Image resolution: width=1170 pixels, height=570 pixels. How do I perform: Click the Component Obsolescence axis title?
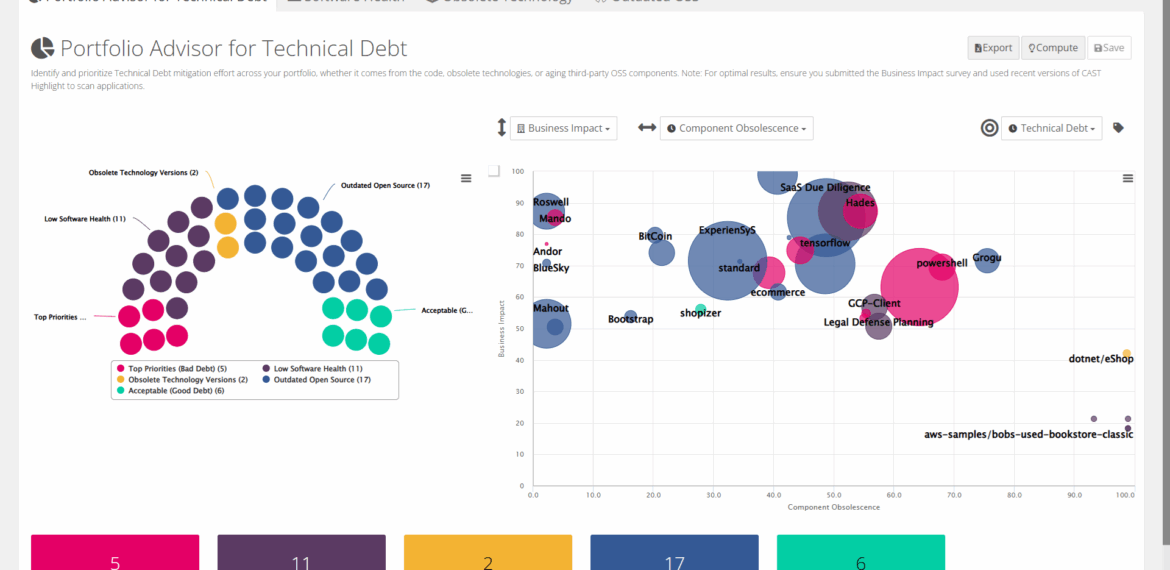[x=833, y=507]
